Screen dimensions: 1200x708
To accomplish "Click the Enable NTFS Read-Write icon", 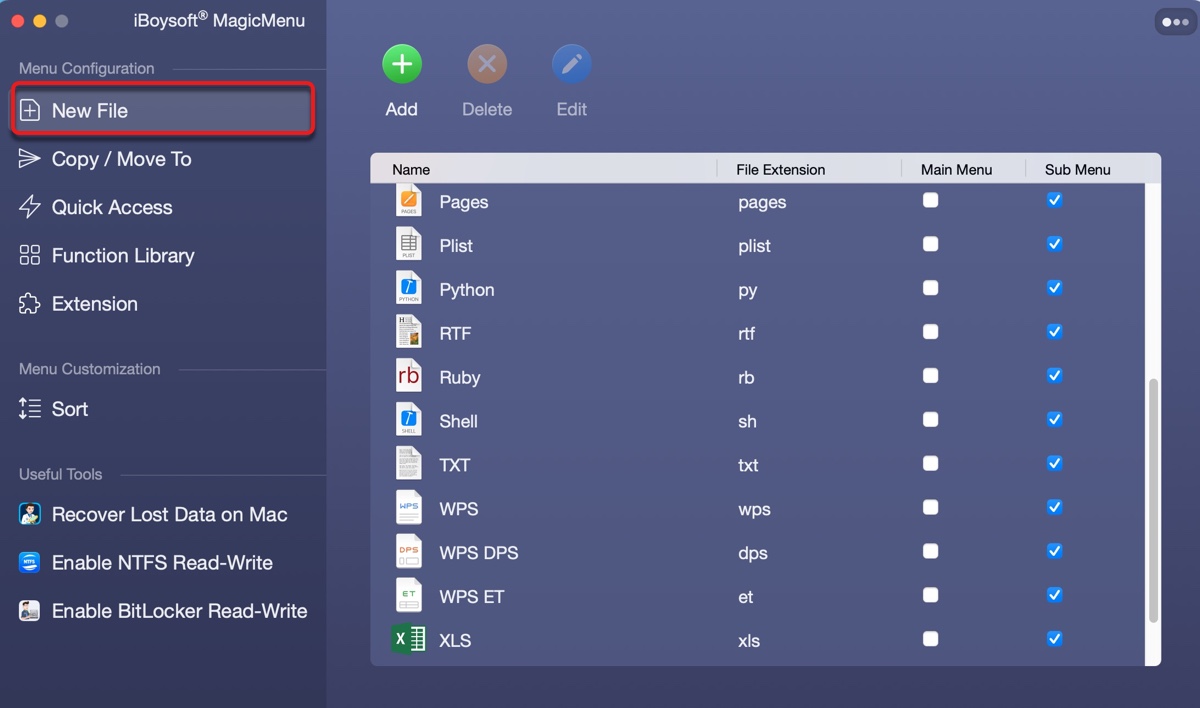I will point(30,563).
